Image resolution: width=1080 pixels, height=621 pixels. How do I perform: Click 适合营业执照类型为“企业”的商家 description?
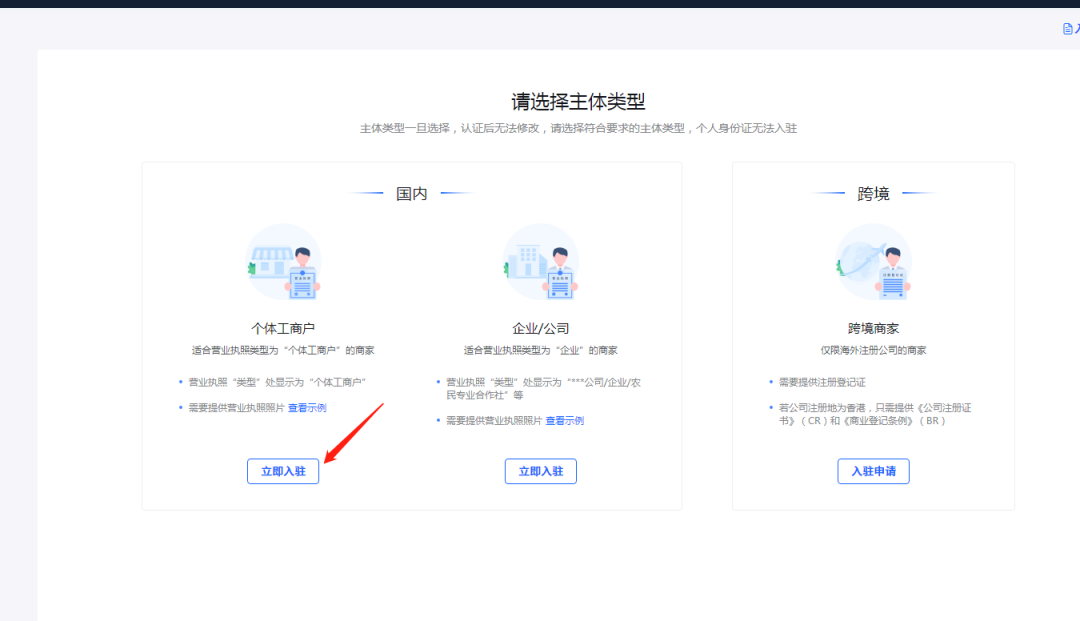pos(541,350)
